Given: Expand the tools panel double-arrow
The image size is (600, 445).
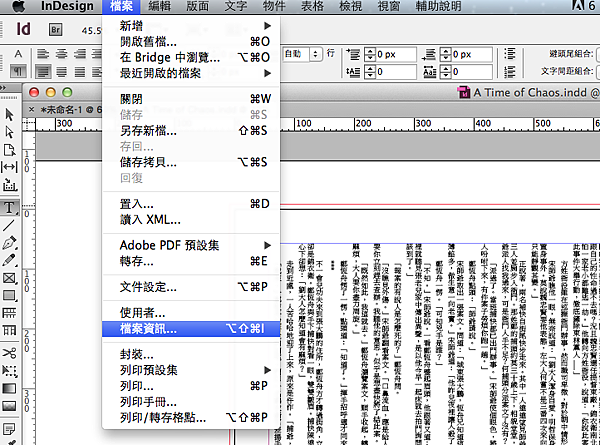Looking at the screenshot, I should click(x=4, y=88).
